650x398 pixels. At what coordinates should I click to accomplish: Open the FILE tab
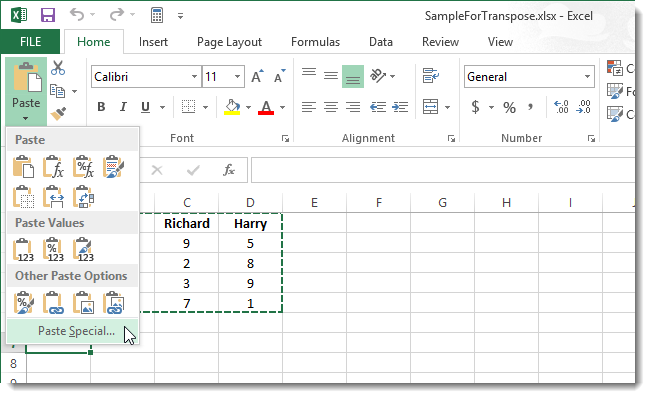click(30, 42)
